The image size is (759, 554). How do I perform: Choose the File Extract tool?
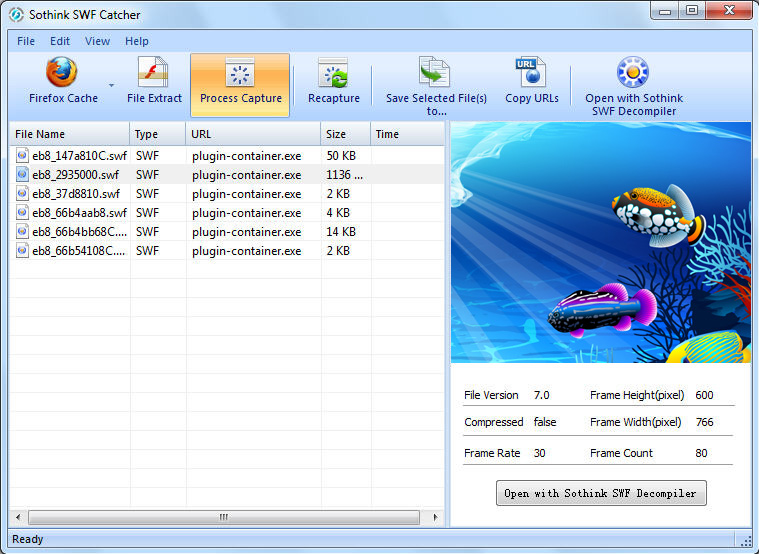[x=154, y=81]
